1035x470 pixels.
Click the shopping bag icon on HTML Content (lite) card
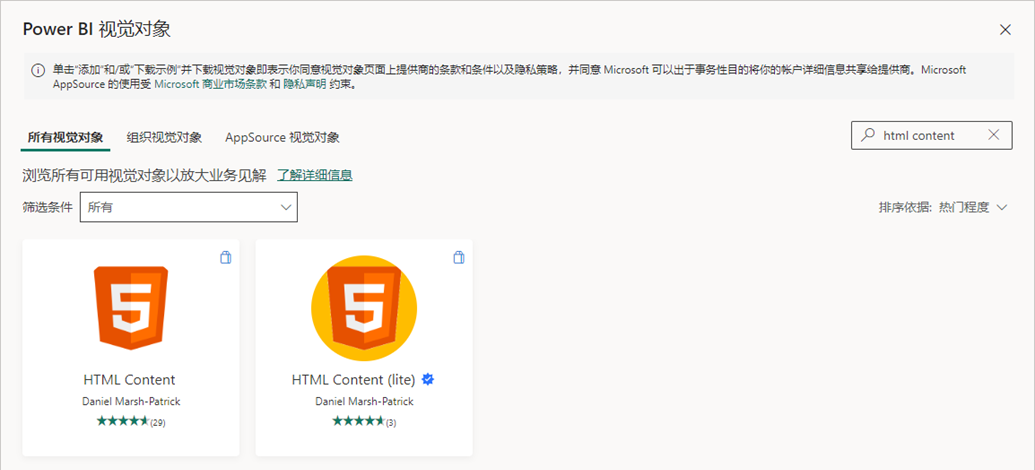pyautogui.click(x=459, y=257)
